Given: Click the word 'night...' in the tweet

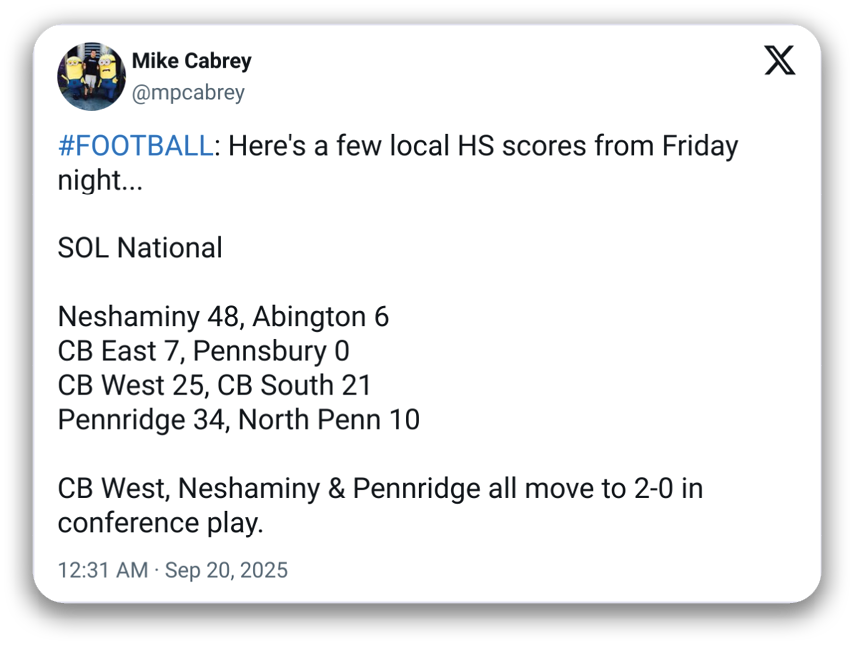Looking at the screenshot, I should [99, 180].
